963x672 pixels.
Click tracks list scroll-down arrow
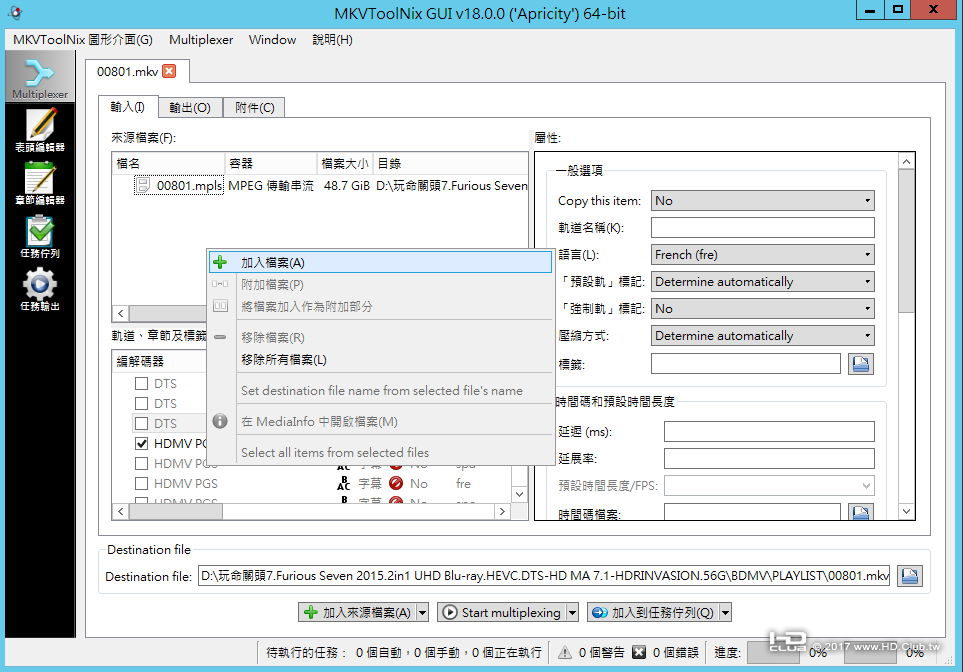[519, 494]
